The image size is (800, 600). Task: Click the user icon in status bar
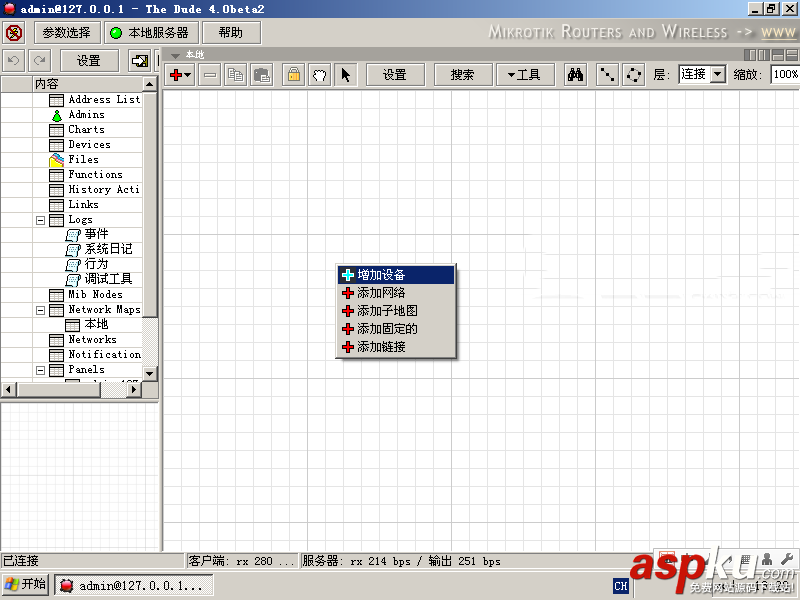(767, 560)
